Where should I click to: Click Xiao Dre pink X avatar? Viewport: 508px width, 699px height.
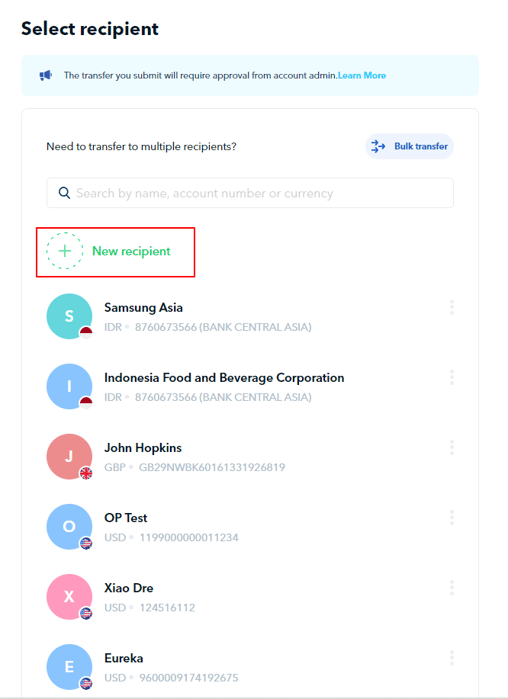[69, 597]
